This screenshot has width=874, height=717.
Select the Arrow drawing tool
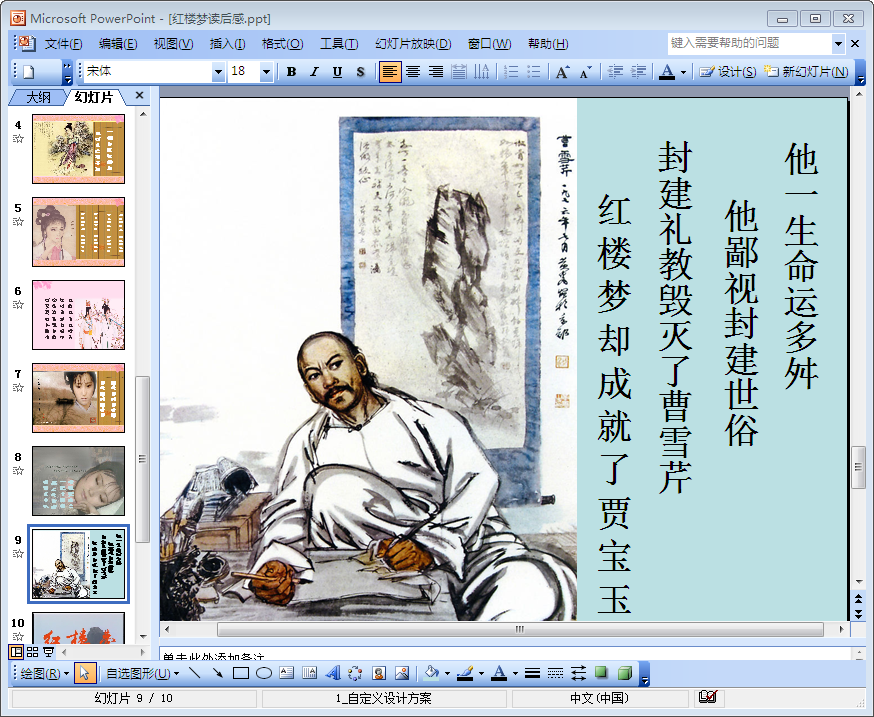[217, 673]
